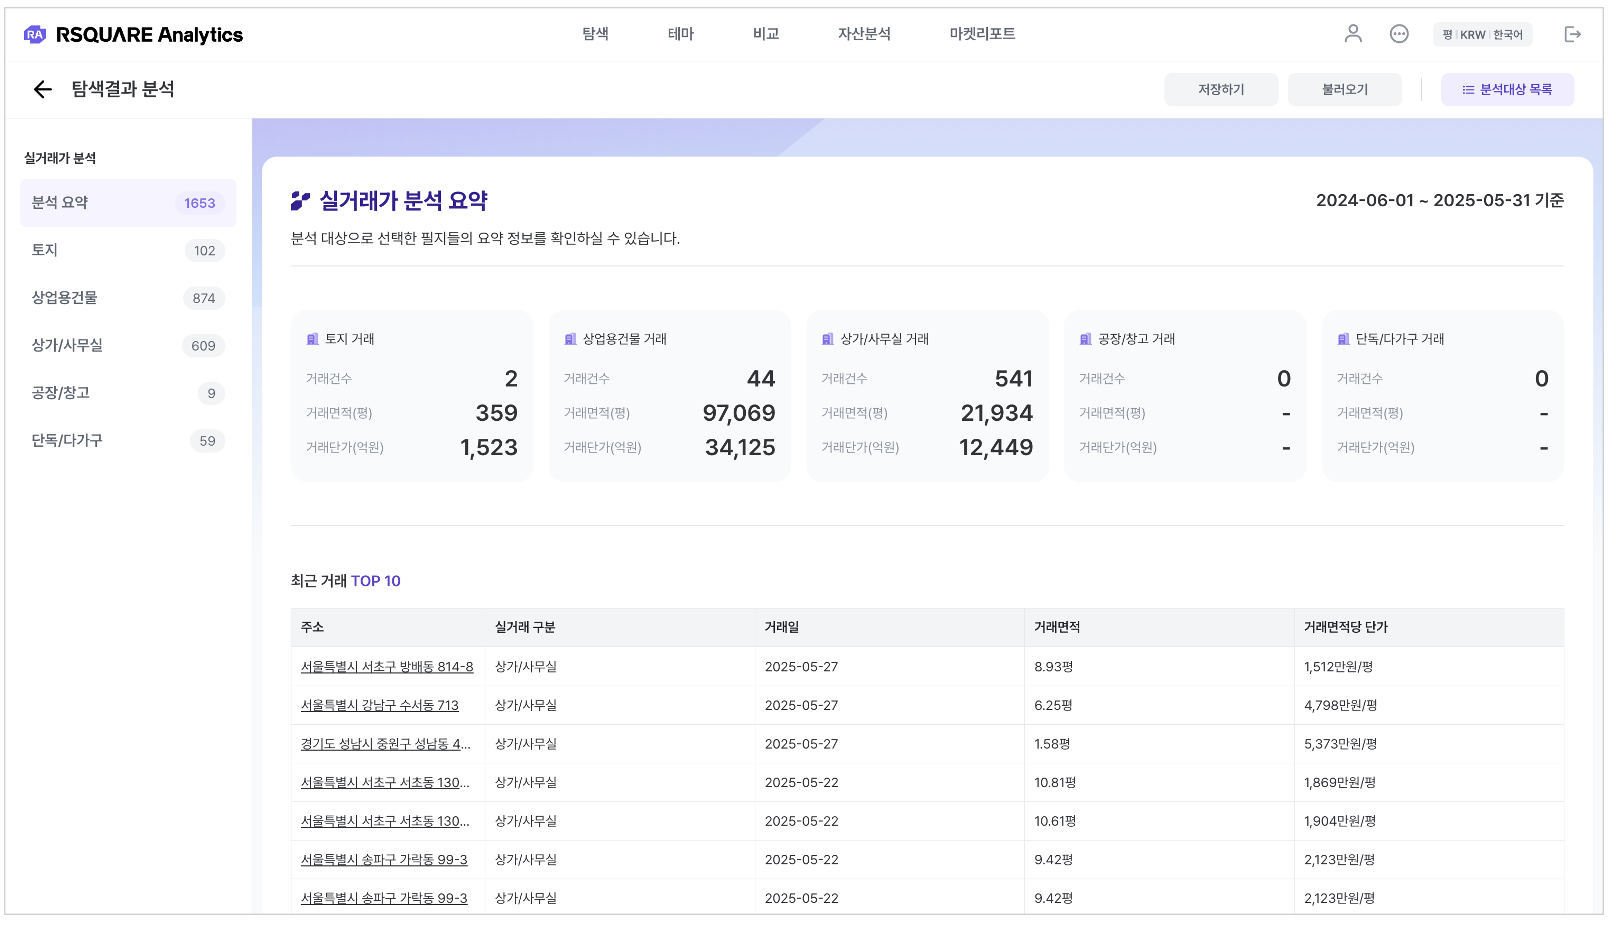Screen dimensions: 1614x926
Task: Click the back arrow next to 탐색결과 분석
Action: pos(42,90)
